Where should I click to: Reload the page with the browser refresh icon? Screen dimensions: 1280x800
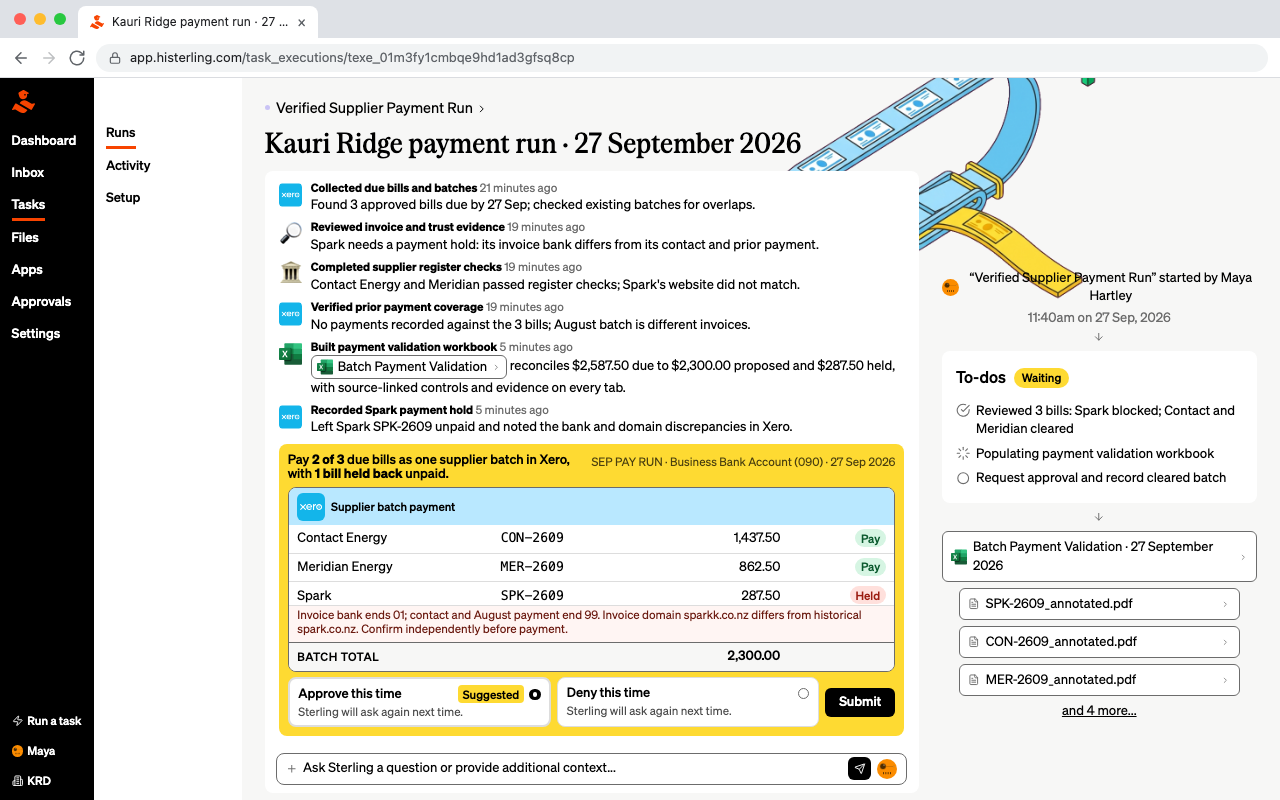[77, 58]
